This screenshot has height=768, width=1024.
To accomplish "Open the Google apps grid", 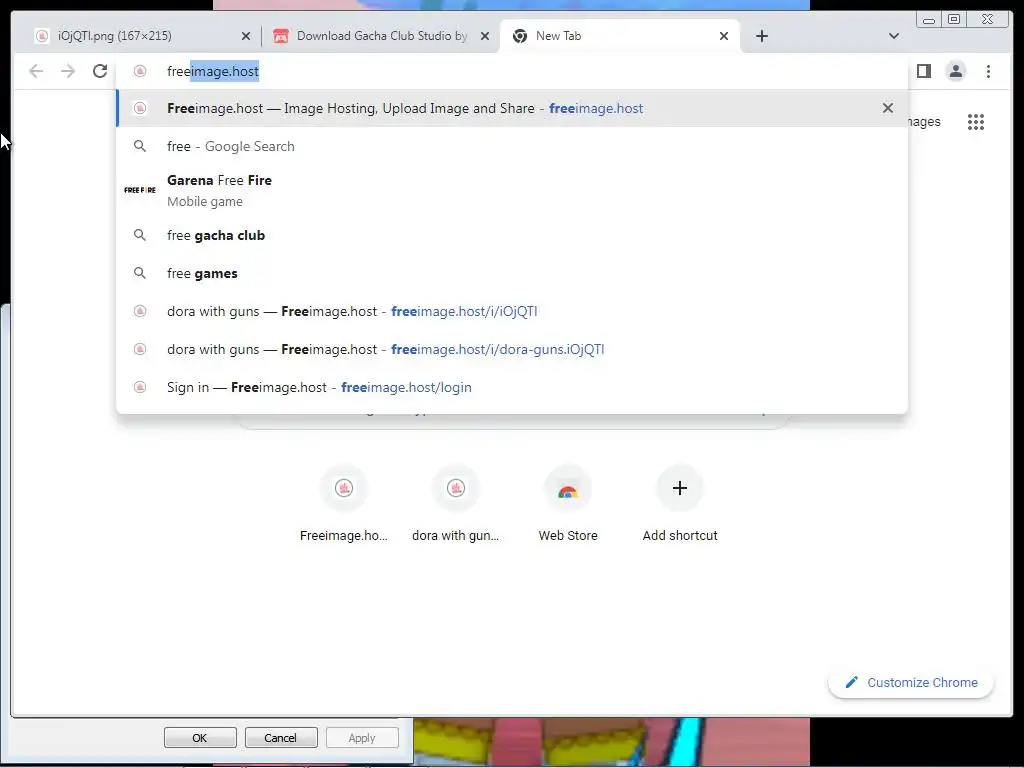I will pyautogui.click(x=976, y=122).
